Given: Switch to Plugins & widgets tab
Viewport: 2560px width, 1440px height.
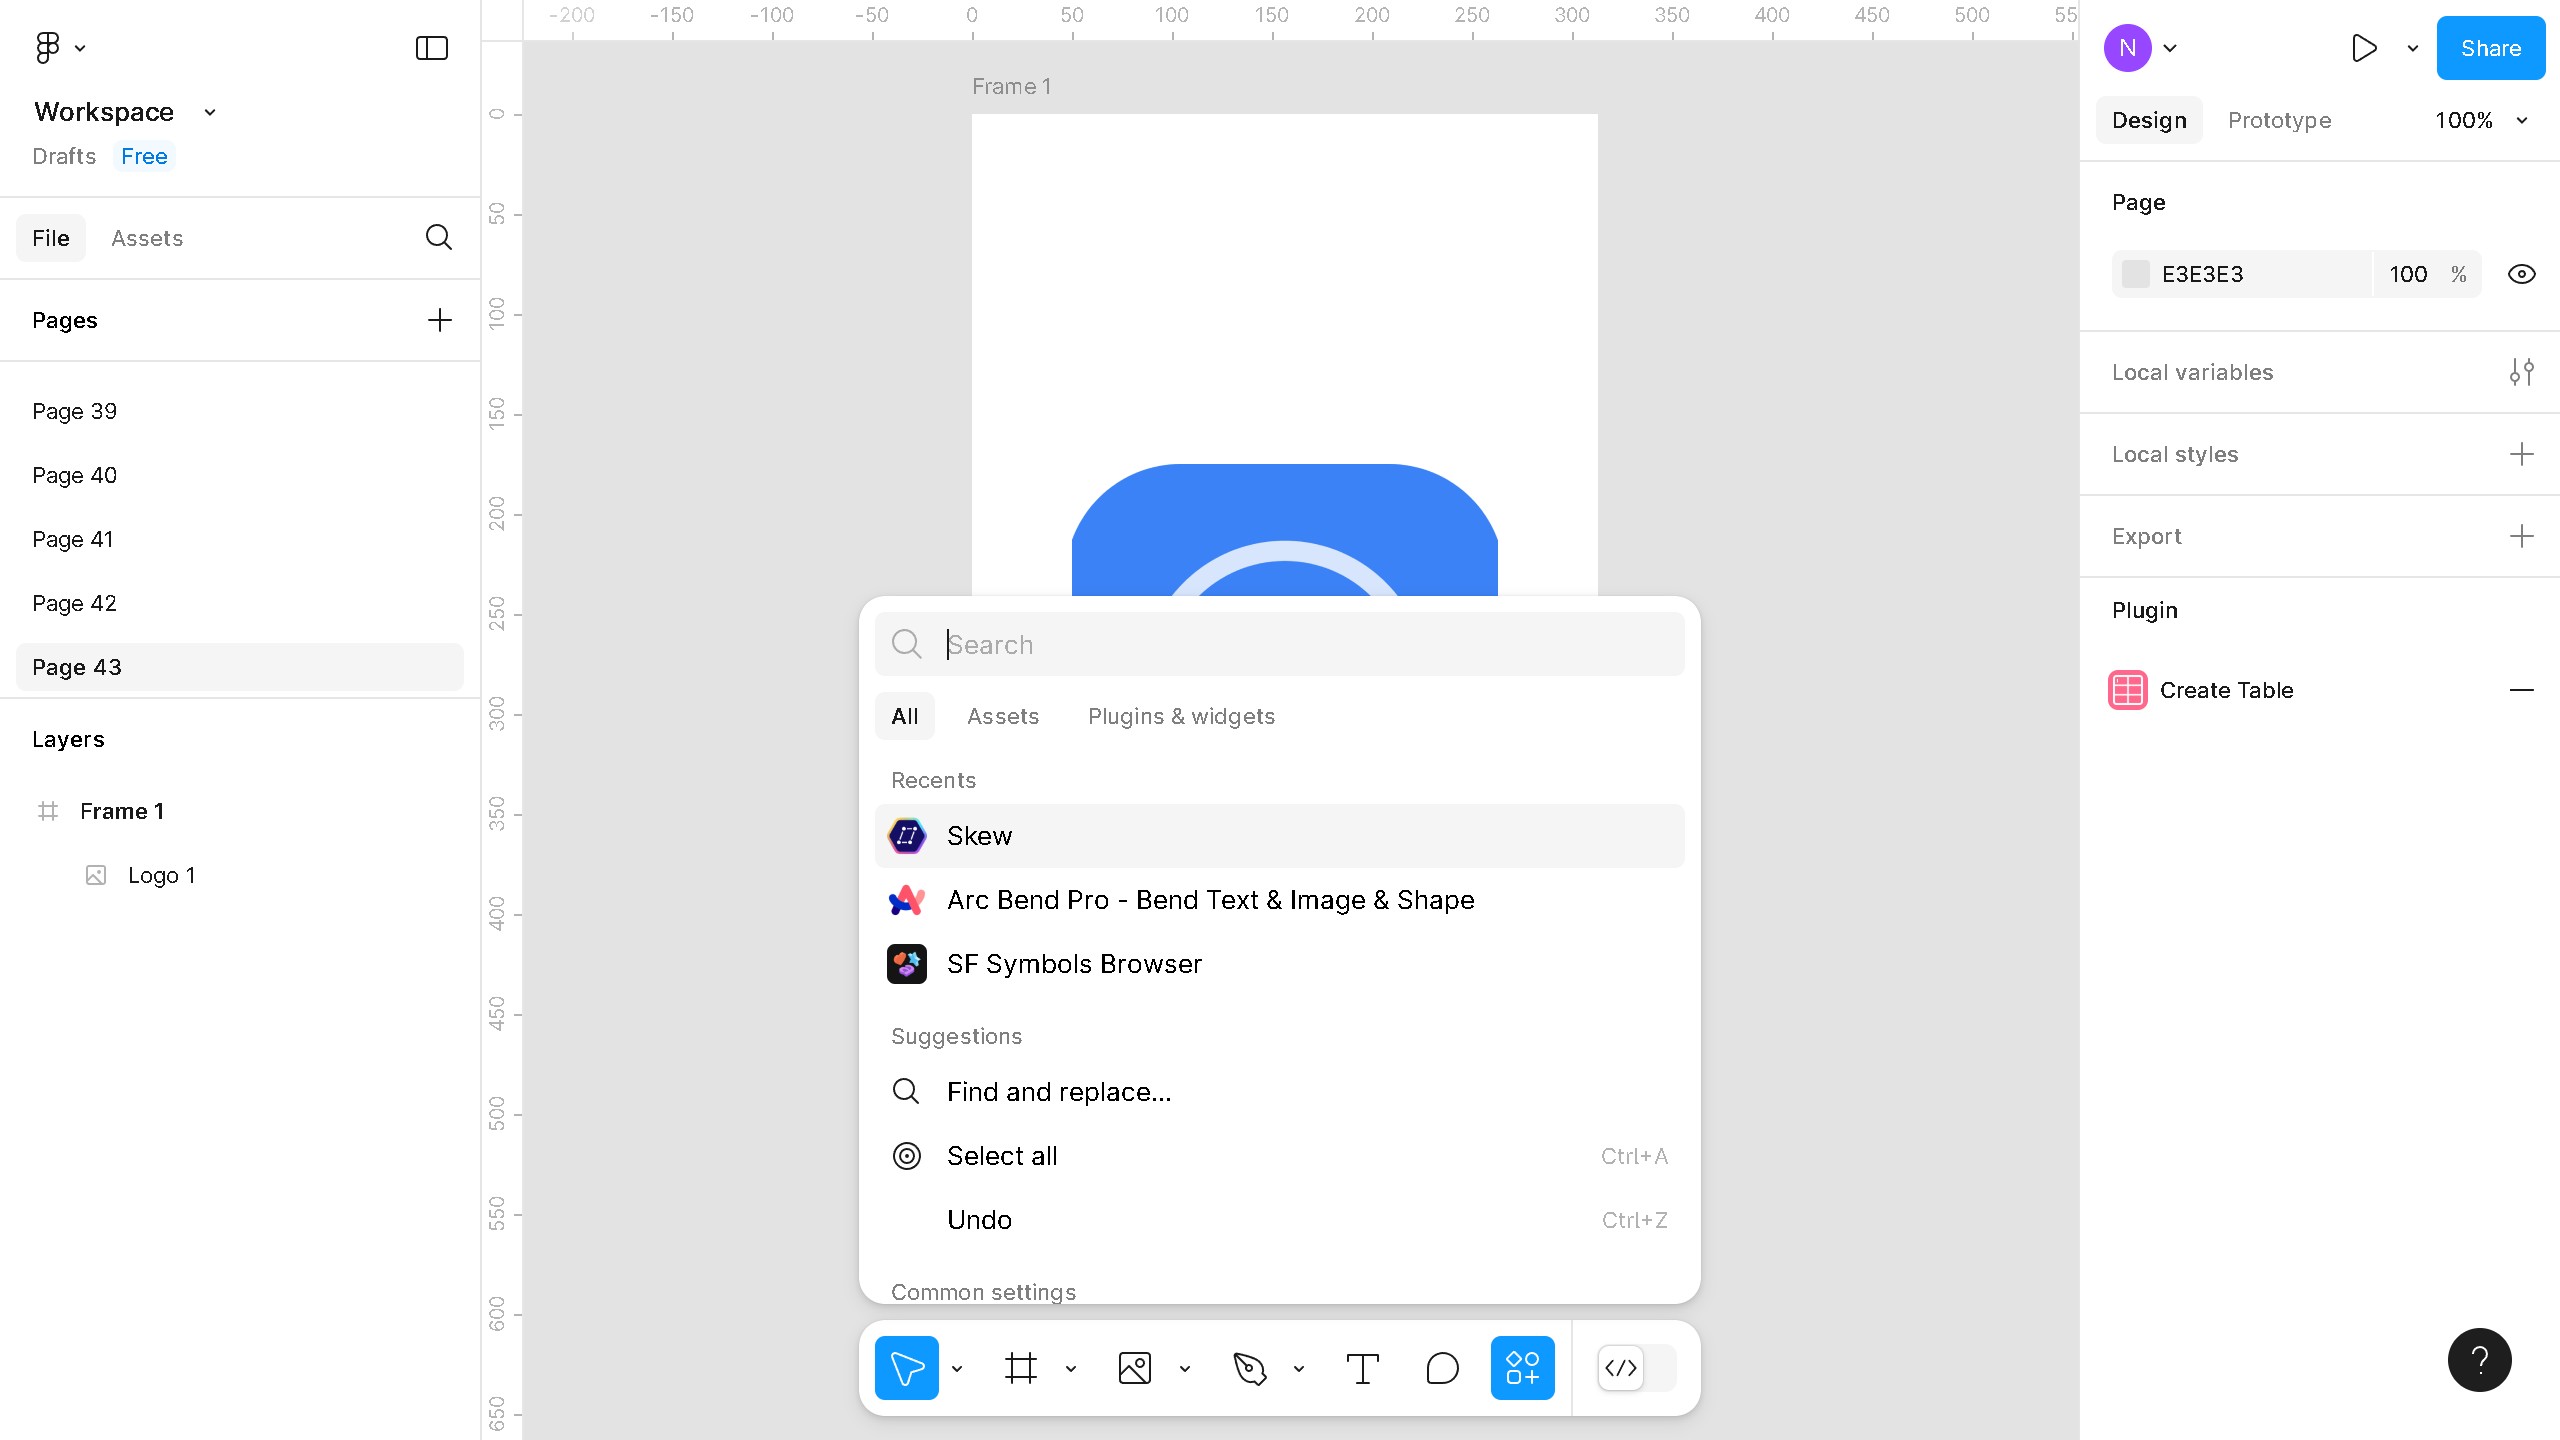Looking at the screenshot, I should (1181, 716).
